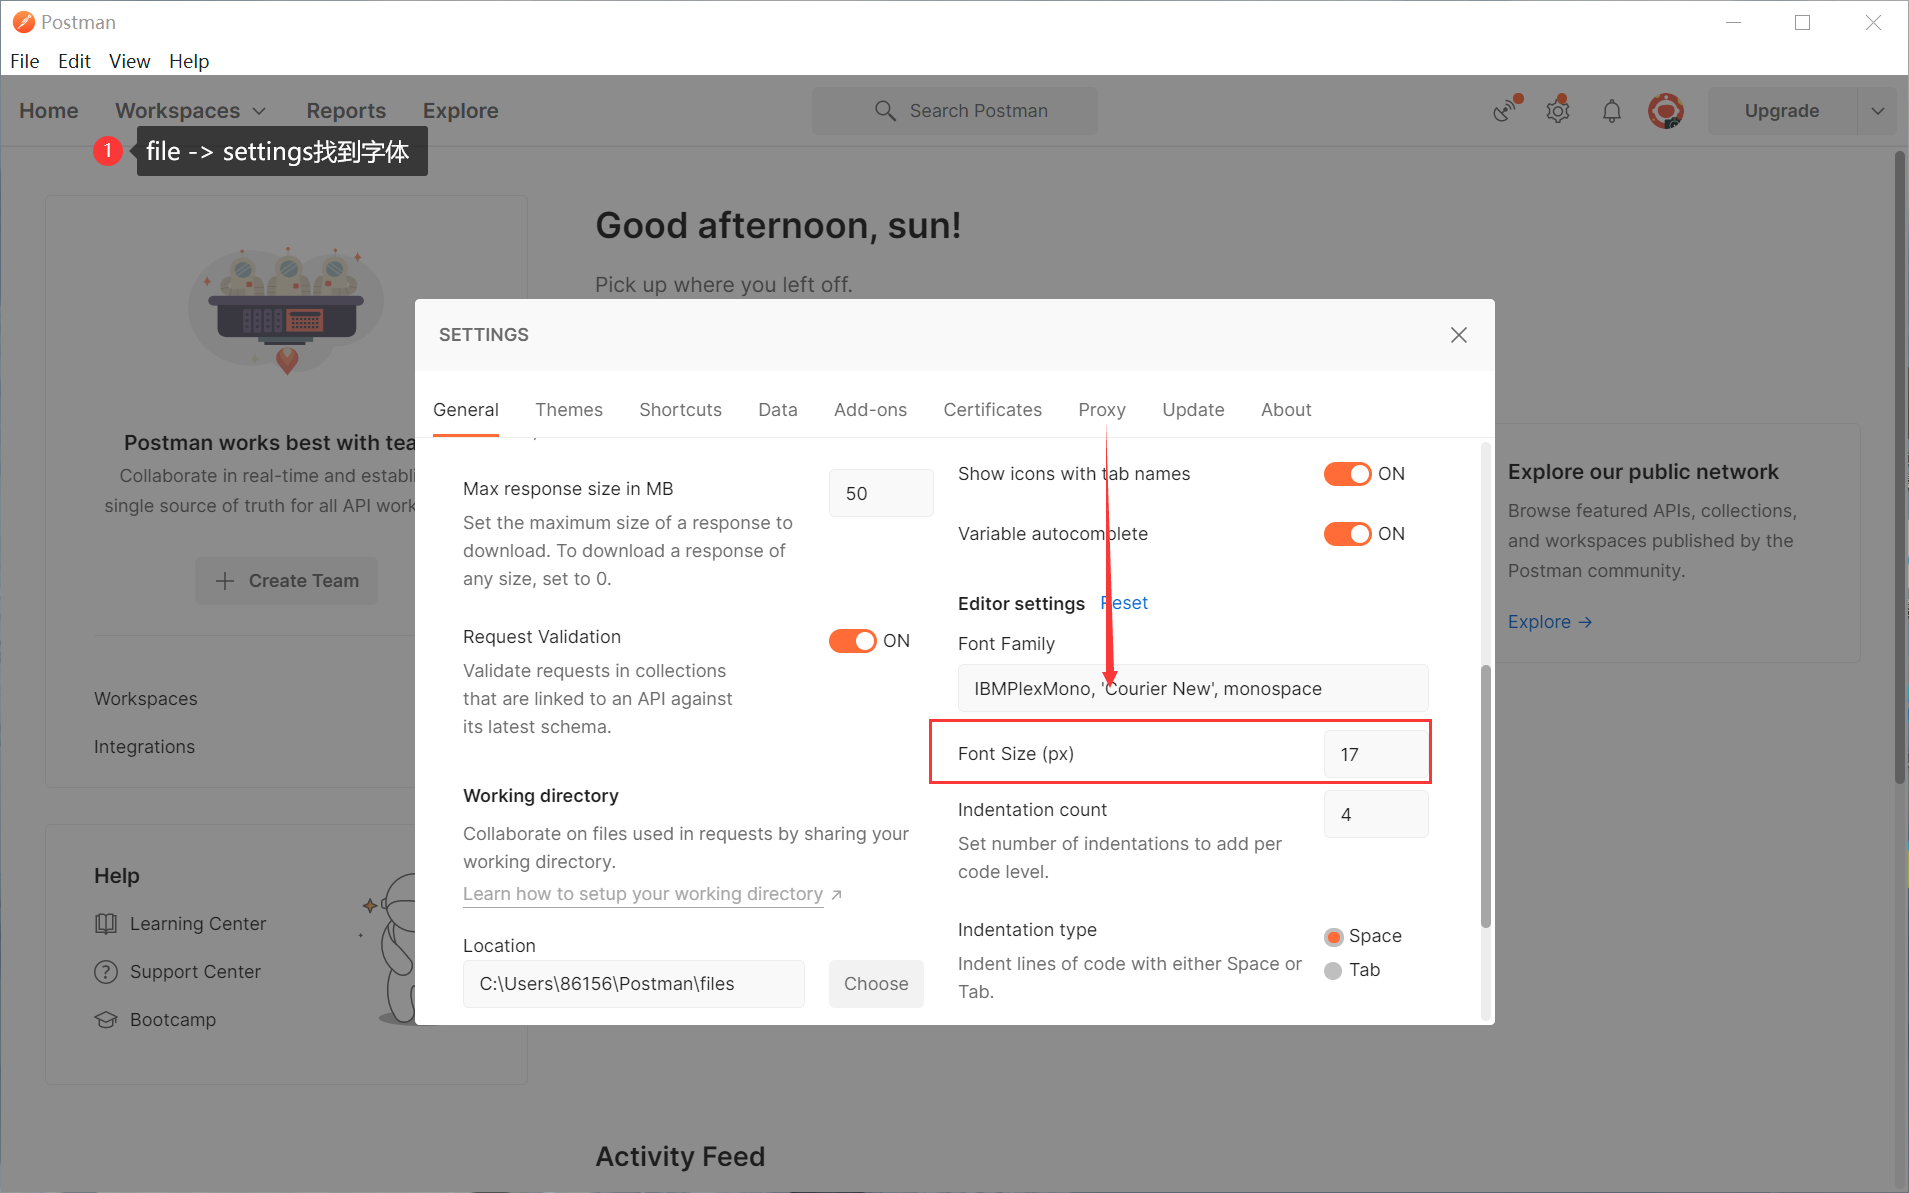This screenshot has width=1909, height=1193.
Task: Click the main window vertical scrollbar
Action: (x=1900, y=467)
